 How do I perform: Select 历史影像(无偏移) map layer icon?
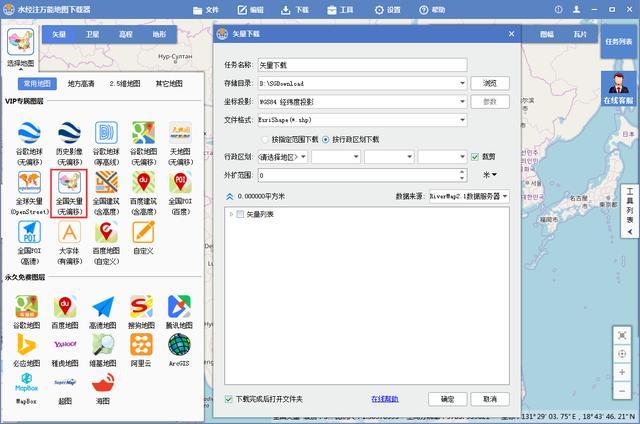(x=69, y=133)
